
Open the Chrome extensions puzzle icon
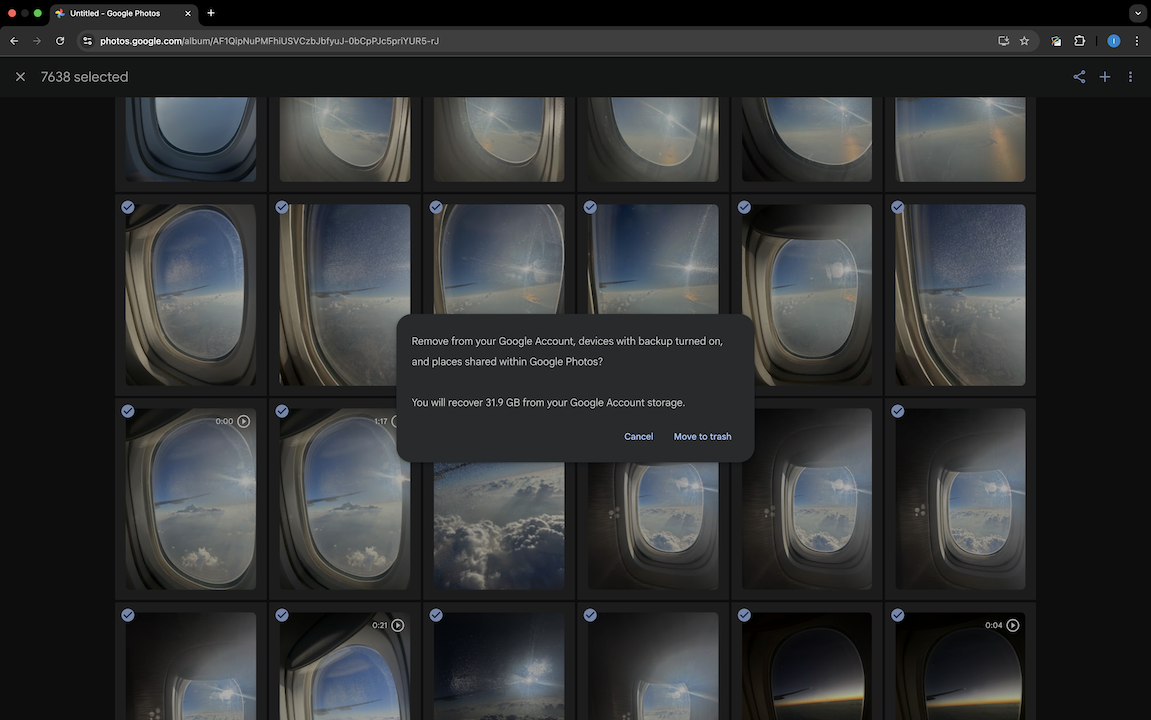(x=1080, y=41)
